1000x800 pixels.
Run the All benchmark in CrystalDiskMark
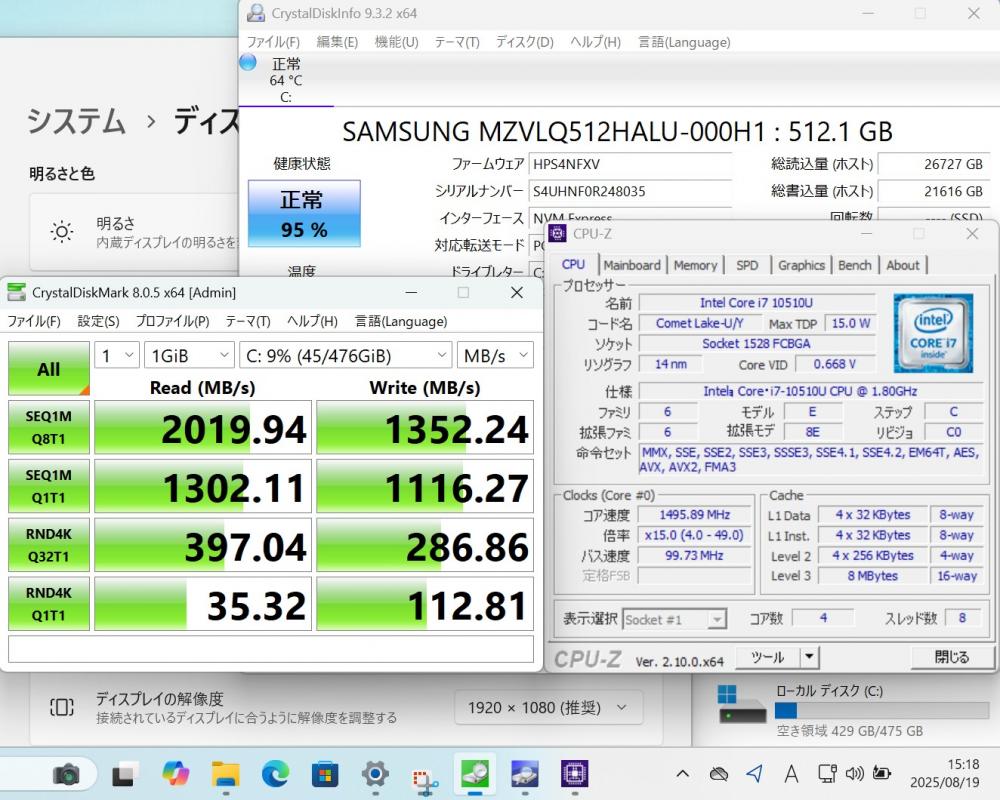click(48, 369)
